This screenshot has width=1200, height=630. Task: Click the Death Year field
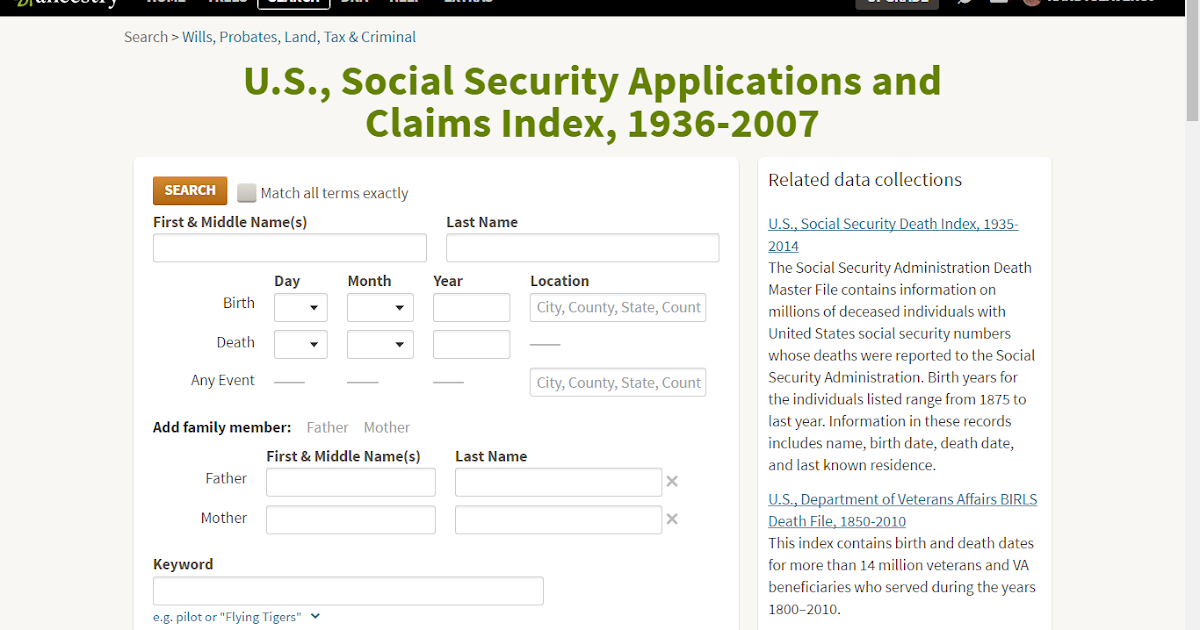click(471, 344)
